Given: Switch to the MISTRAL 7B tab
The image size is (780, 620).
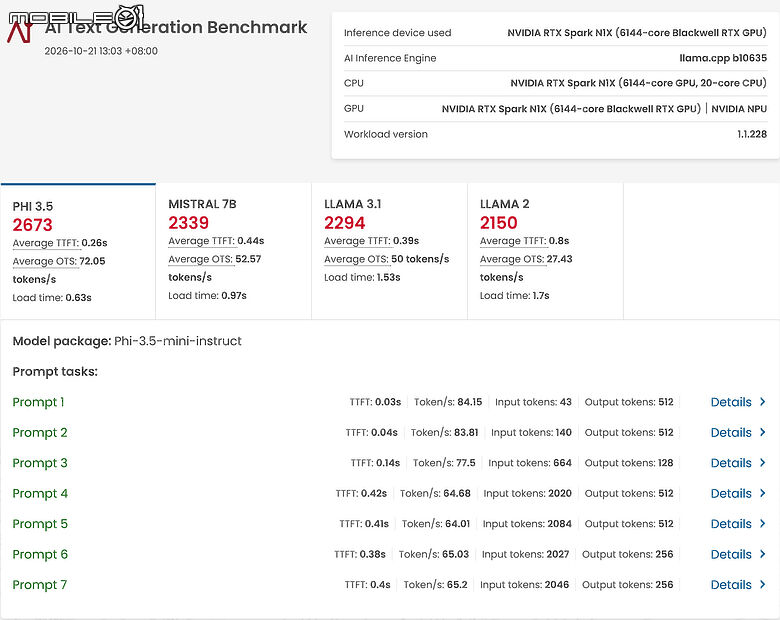Looking at the screenshot, I should tap(234, 251).
